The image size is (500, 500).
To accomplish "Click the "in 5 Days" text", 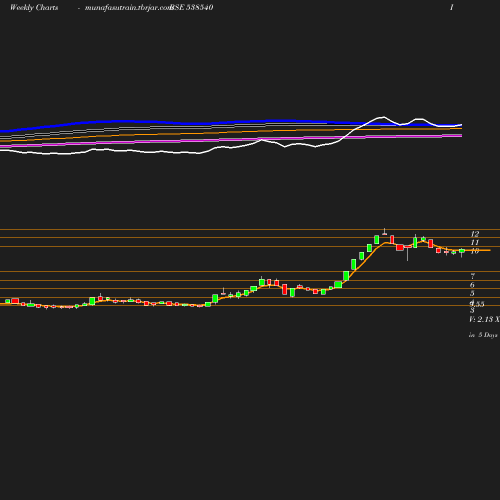I will click(483, 335).
